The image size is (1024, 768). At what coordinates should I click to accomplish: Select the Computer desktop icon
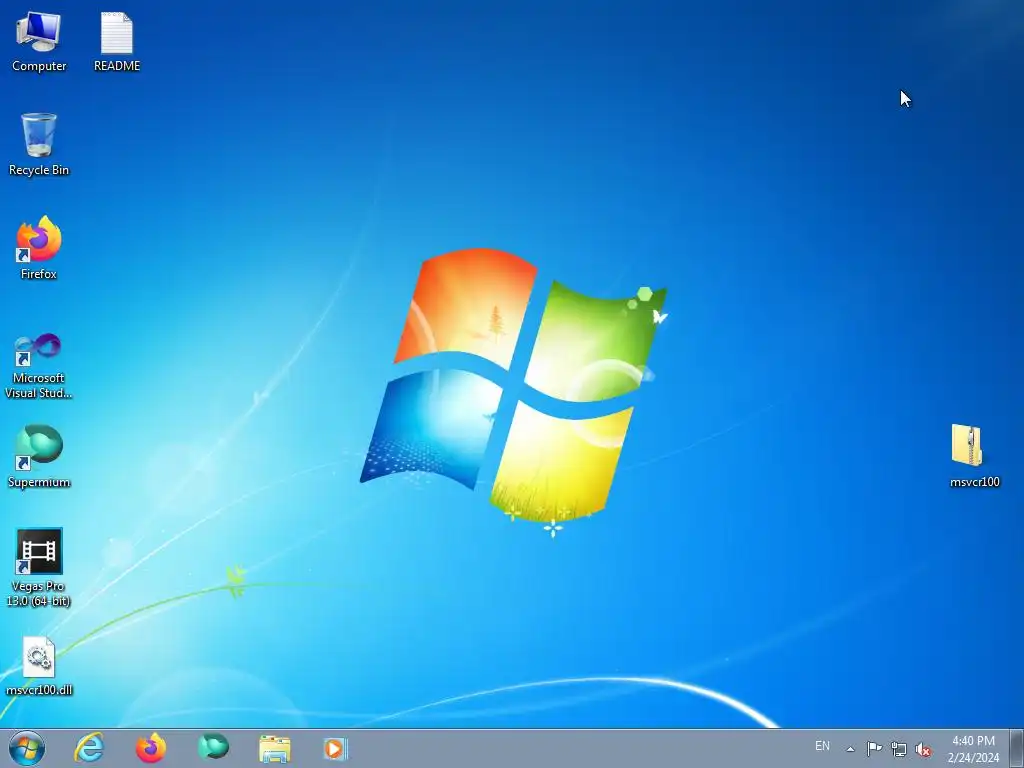(x=39, y=42)
